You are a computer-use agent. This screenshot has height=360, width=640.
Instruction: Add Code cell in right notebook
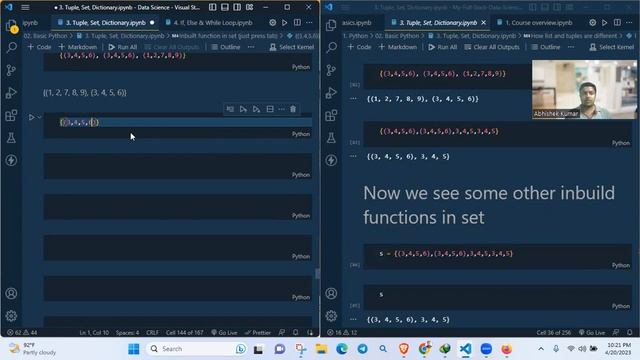pos(359,47)
